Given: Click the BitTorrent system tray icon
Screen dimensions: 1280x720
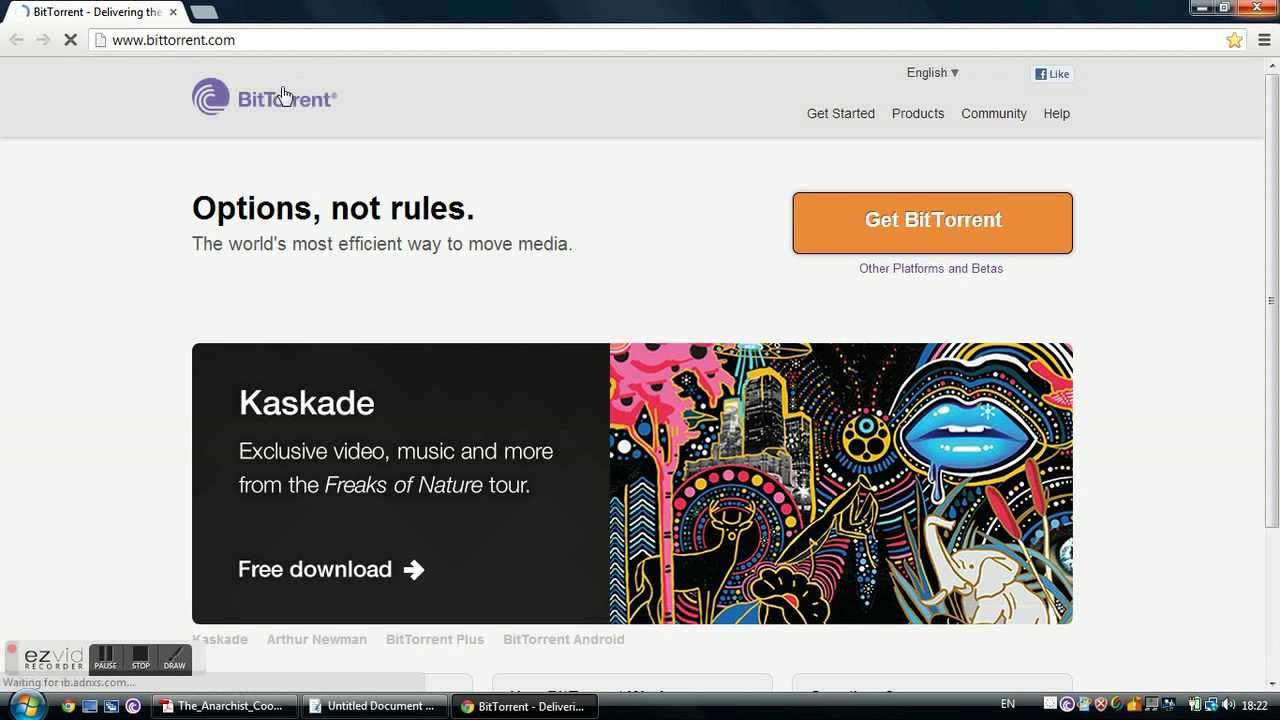Looking at the screenshot, I should pyautogui.click(x=1067, y=705).
